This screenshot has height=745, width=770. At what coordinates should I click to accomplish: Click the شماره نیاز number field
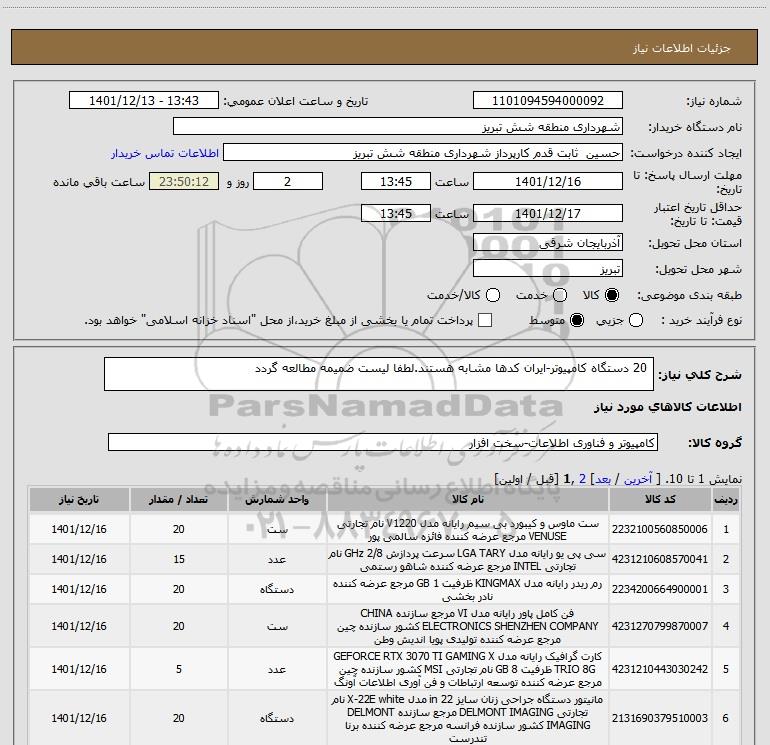[548, 100]
